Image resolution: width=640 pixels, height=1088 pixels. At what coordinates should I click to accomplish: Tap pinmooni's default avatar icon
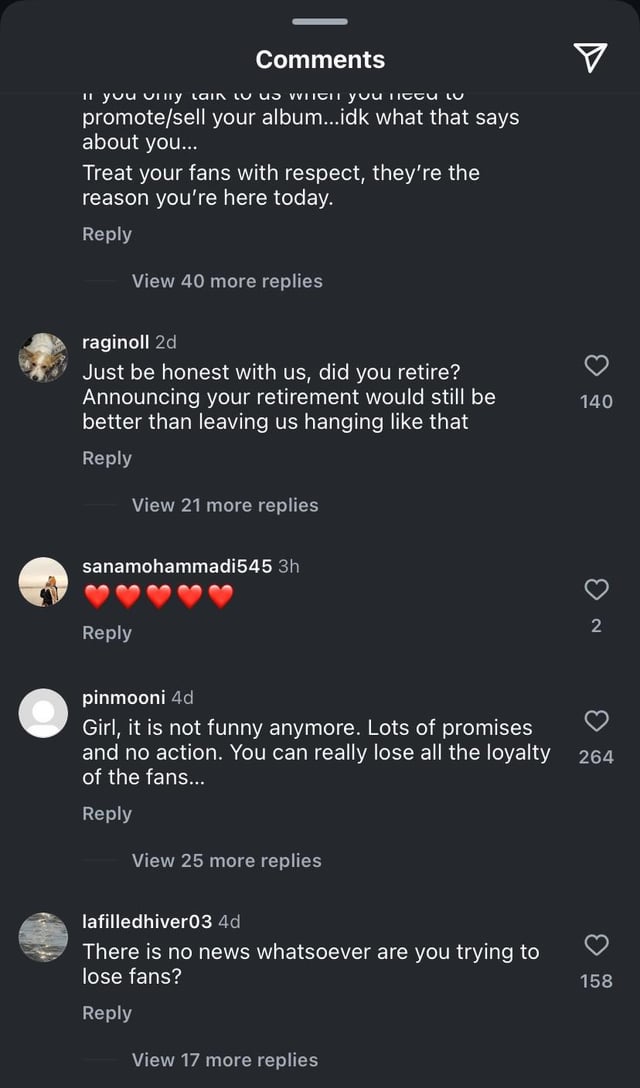tap(43, 713)
